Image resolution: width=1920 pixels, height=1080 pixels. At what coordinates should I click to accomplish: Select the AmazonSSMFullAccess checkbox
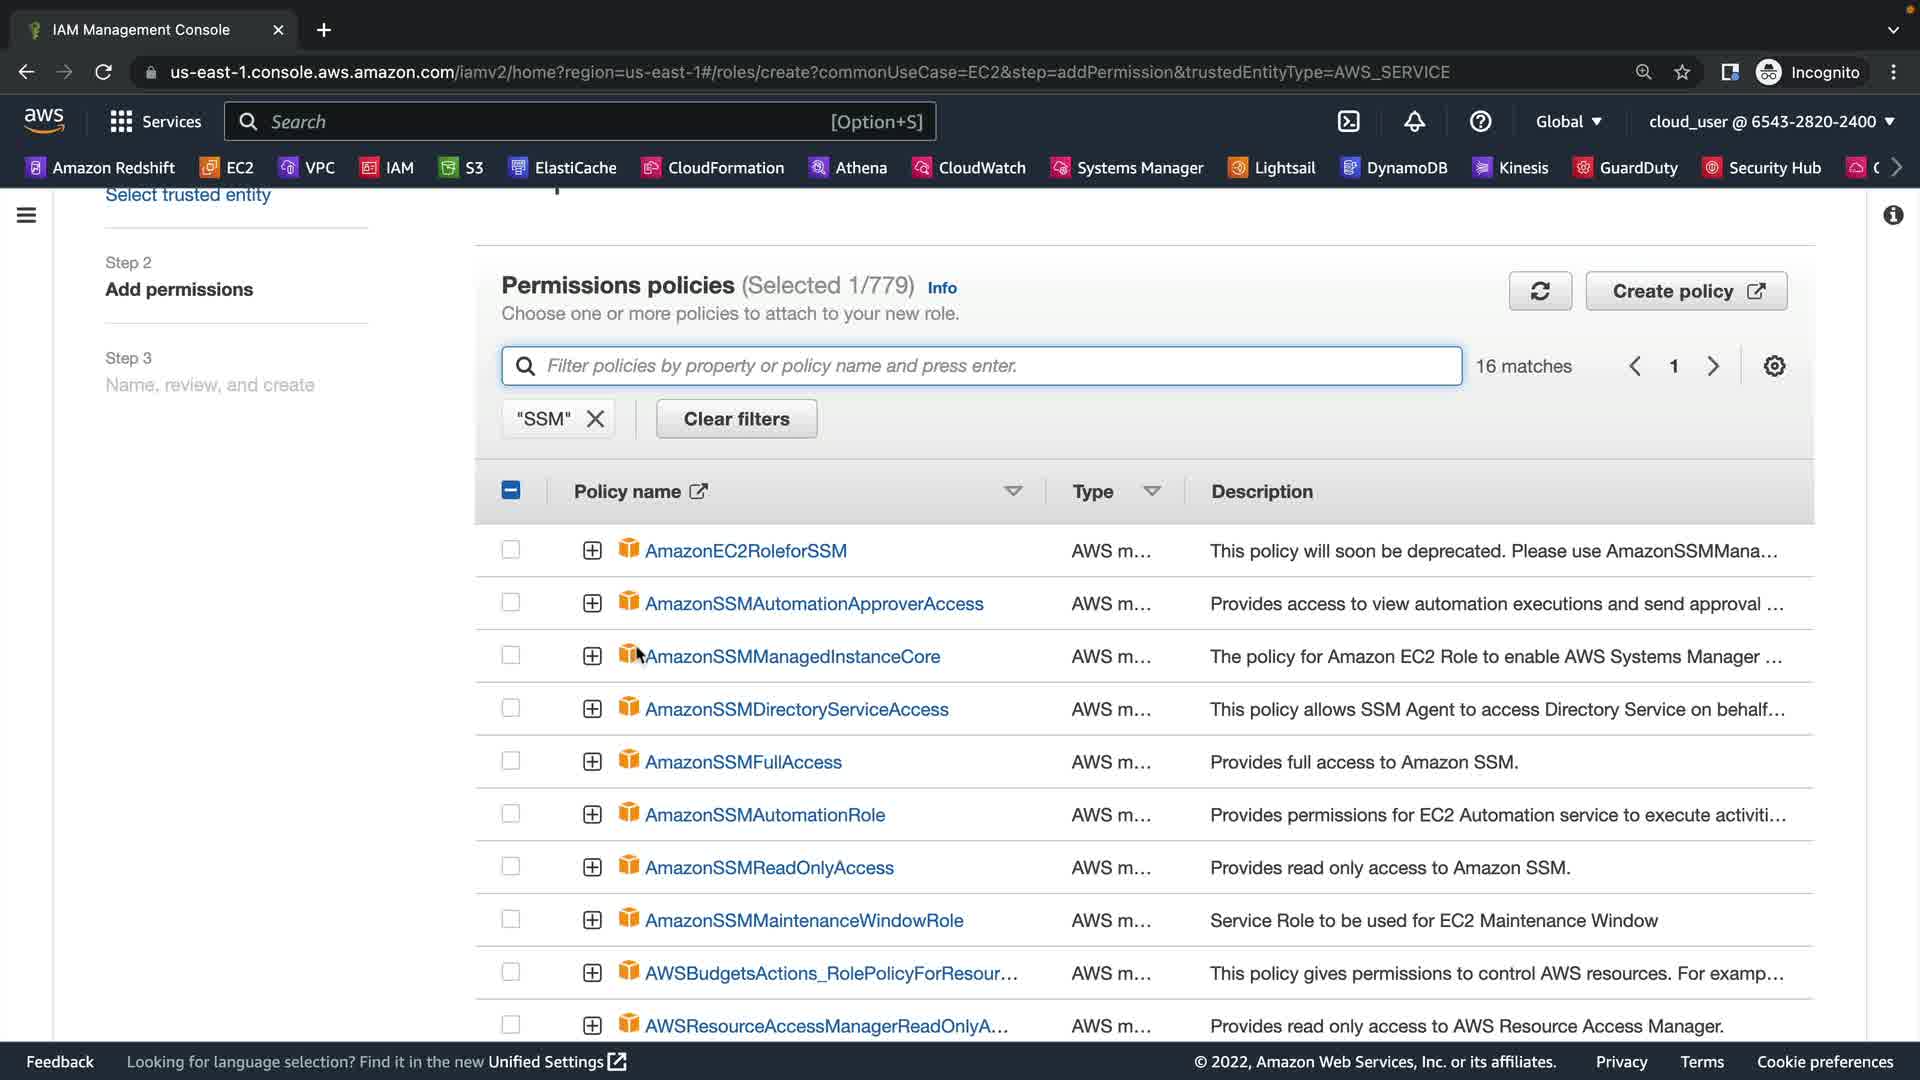pyautogui.click(x=511, y=761)
